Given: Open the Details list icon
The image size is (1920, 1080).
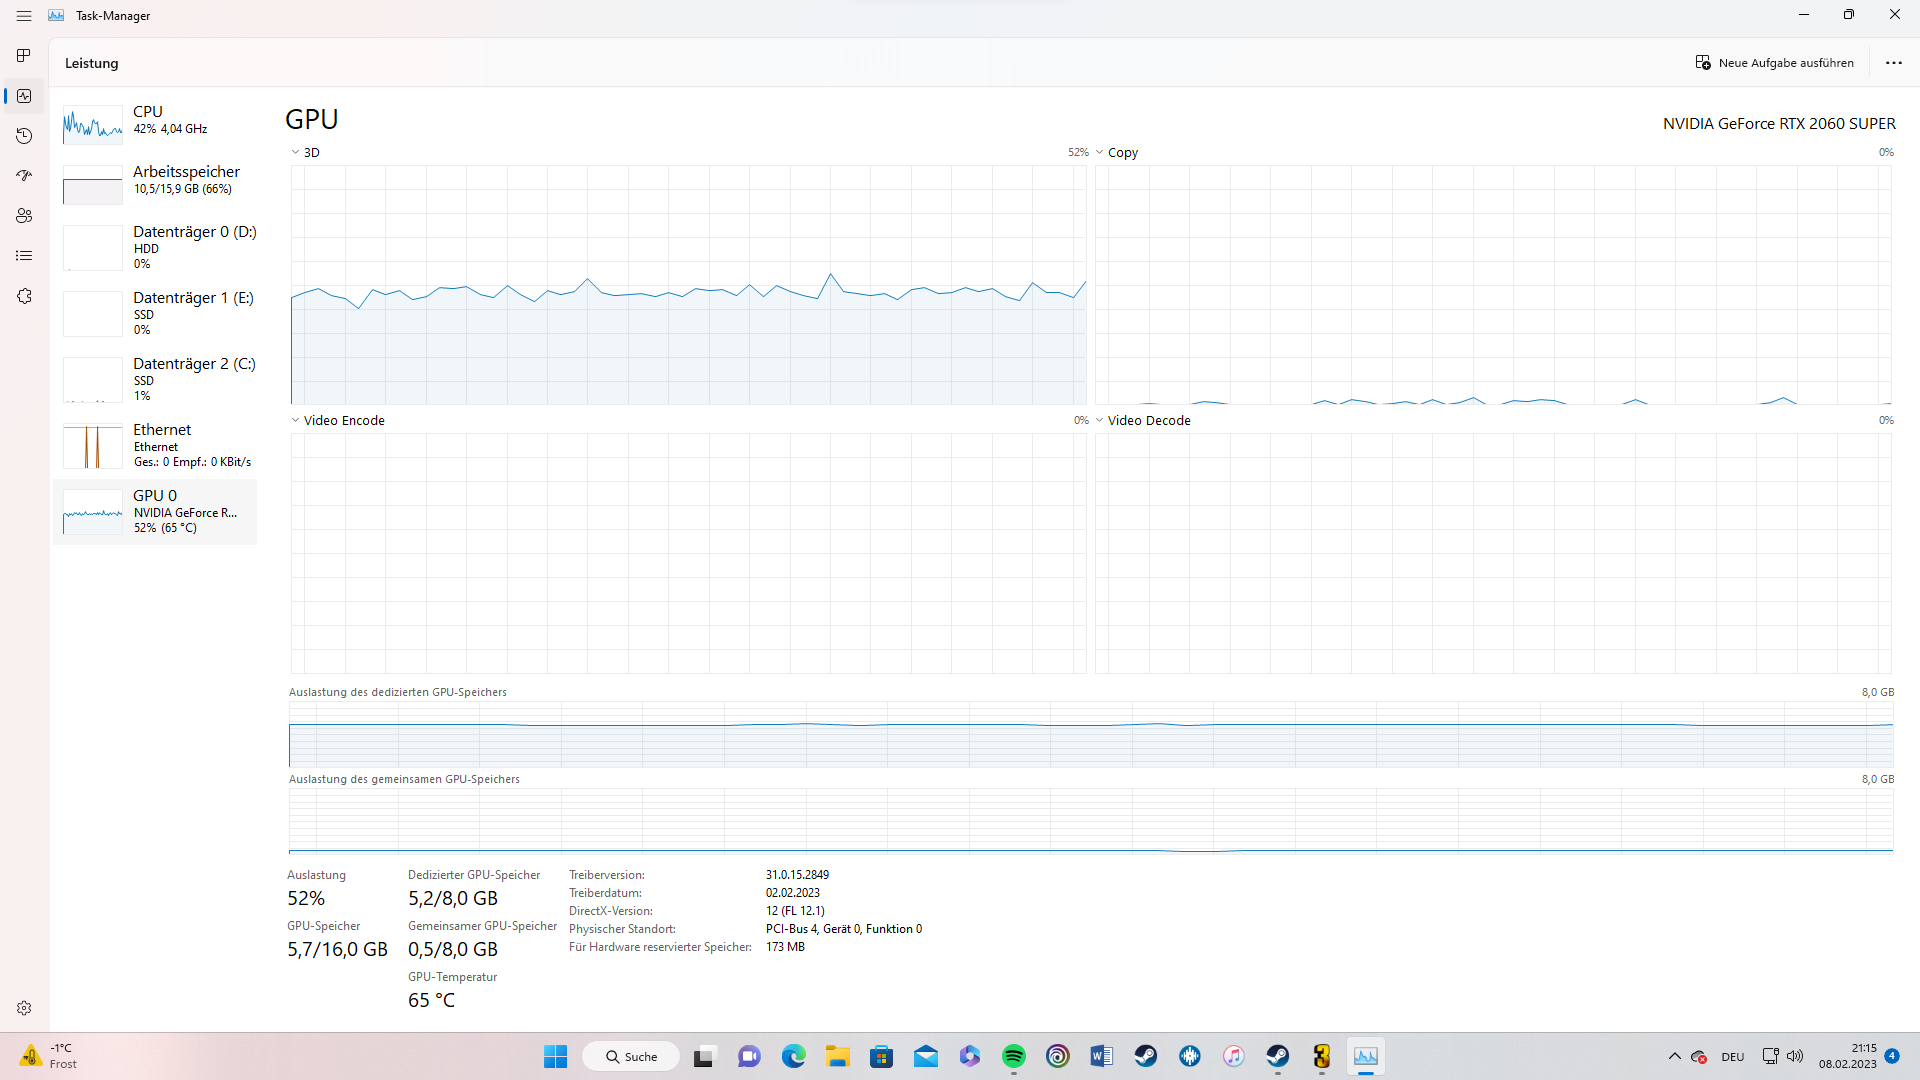Looking at the screenshot, I should pos(24,256).
